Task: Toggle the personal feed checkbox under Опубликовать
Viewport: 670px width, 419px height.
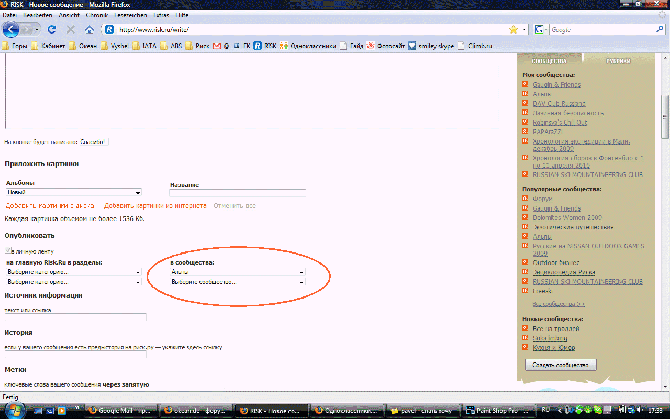Action: point(7,252)
